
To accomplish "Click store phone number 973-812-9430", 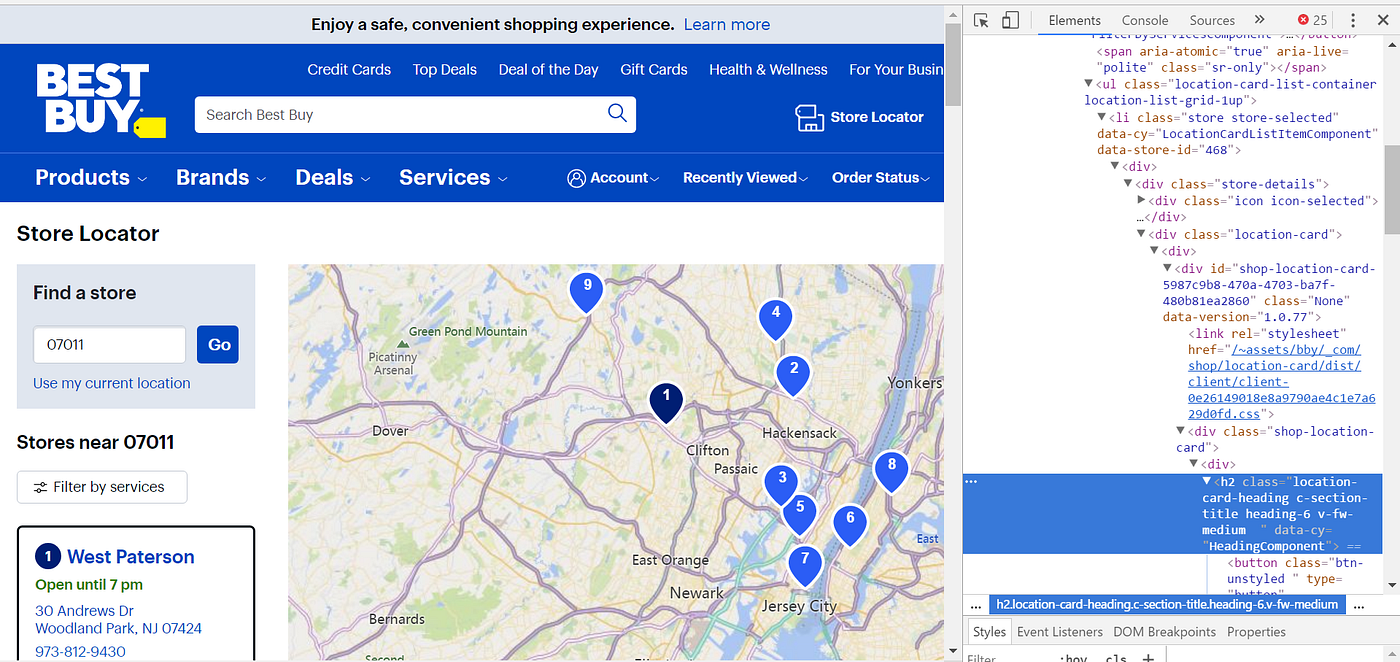I will tap(80, 652).
